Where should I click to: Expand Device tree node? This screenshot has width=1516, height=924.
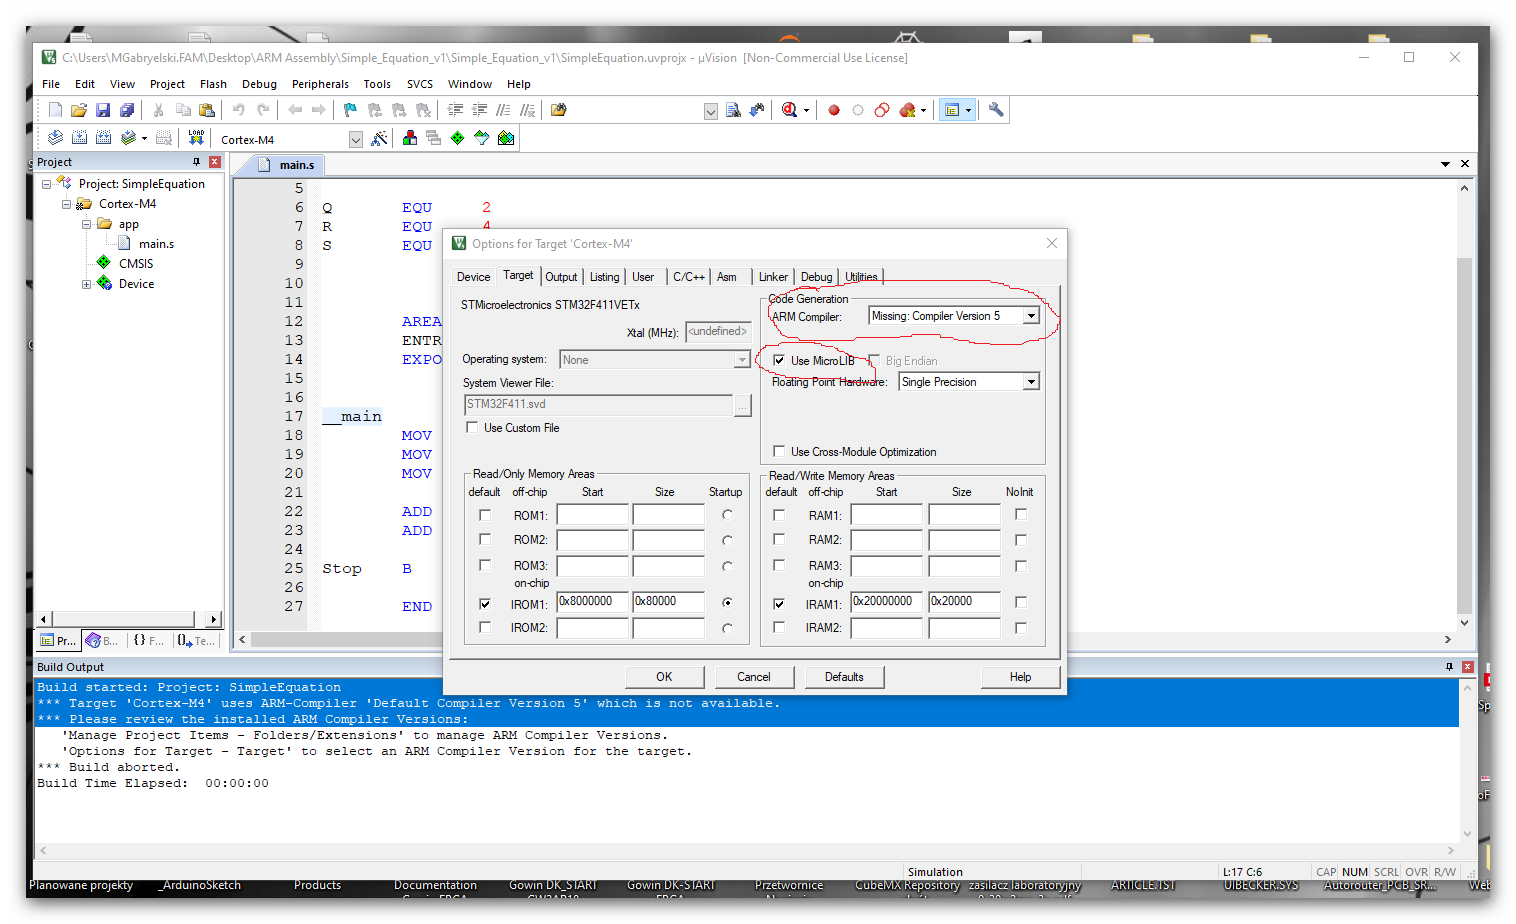[x=86, y=284]
